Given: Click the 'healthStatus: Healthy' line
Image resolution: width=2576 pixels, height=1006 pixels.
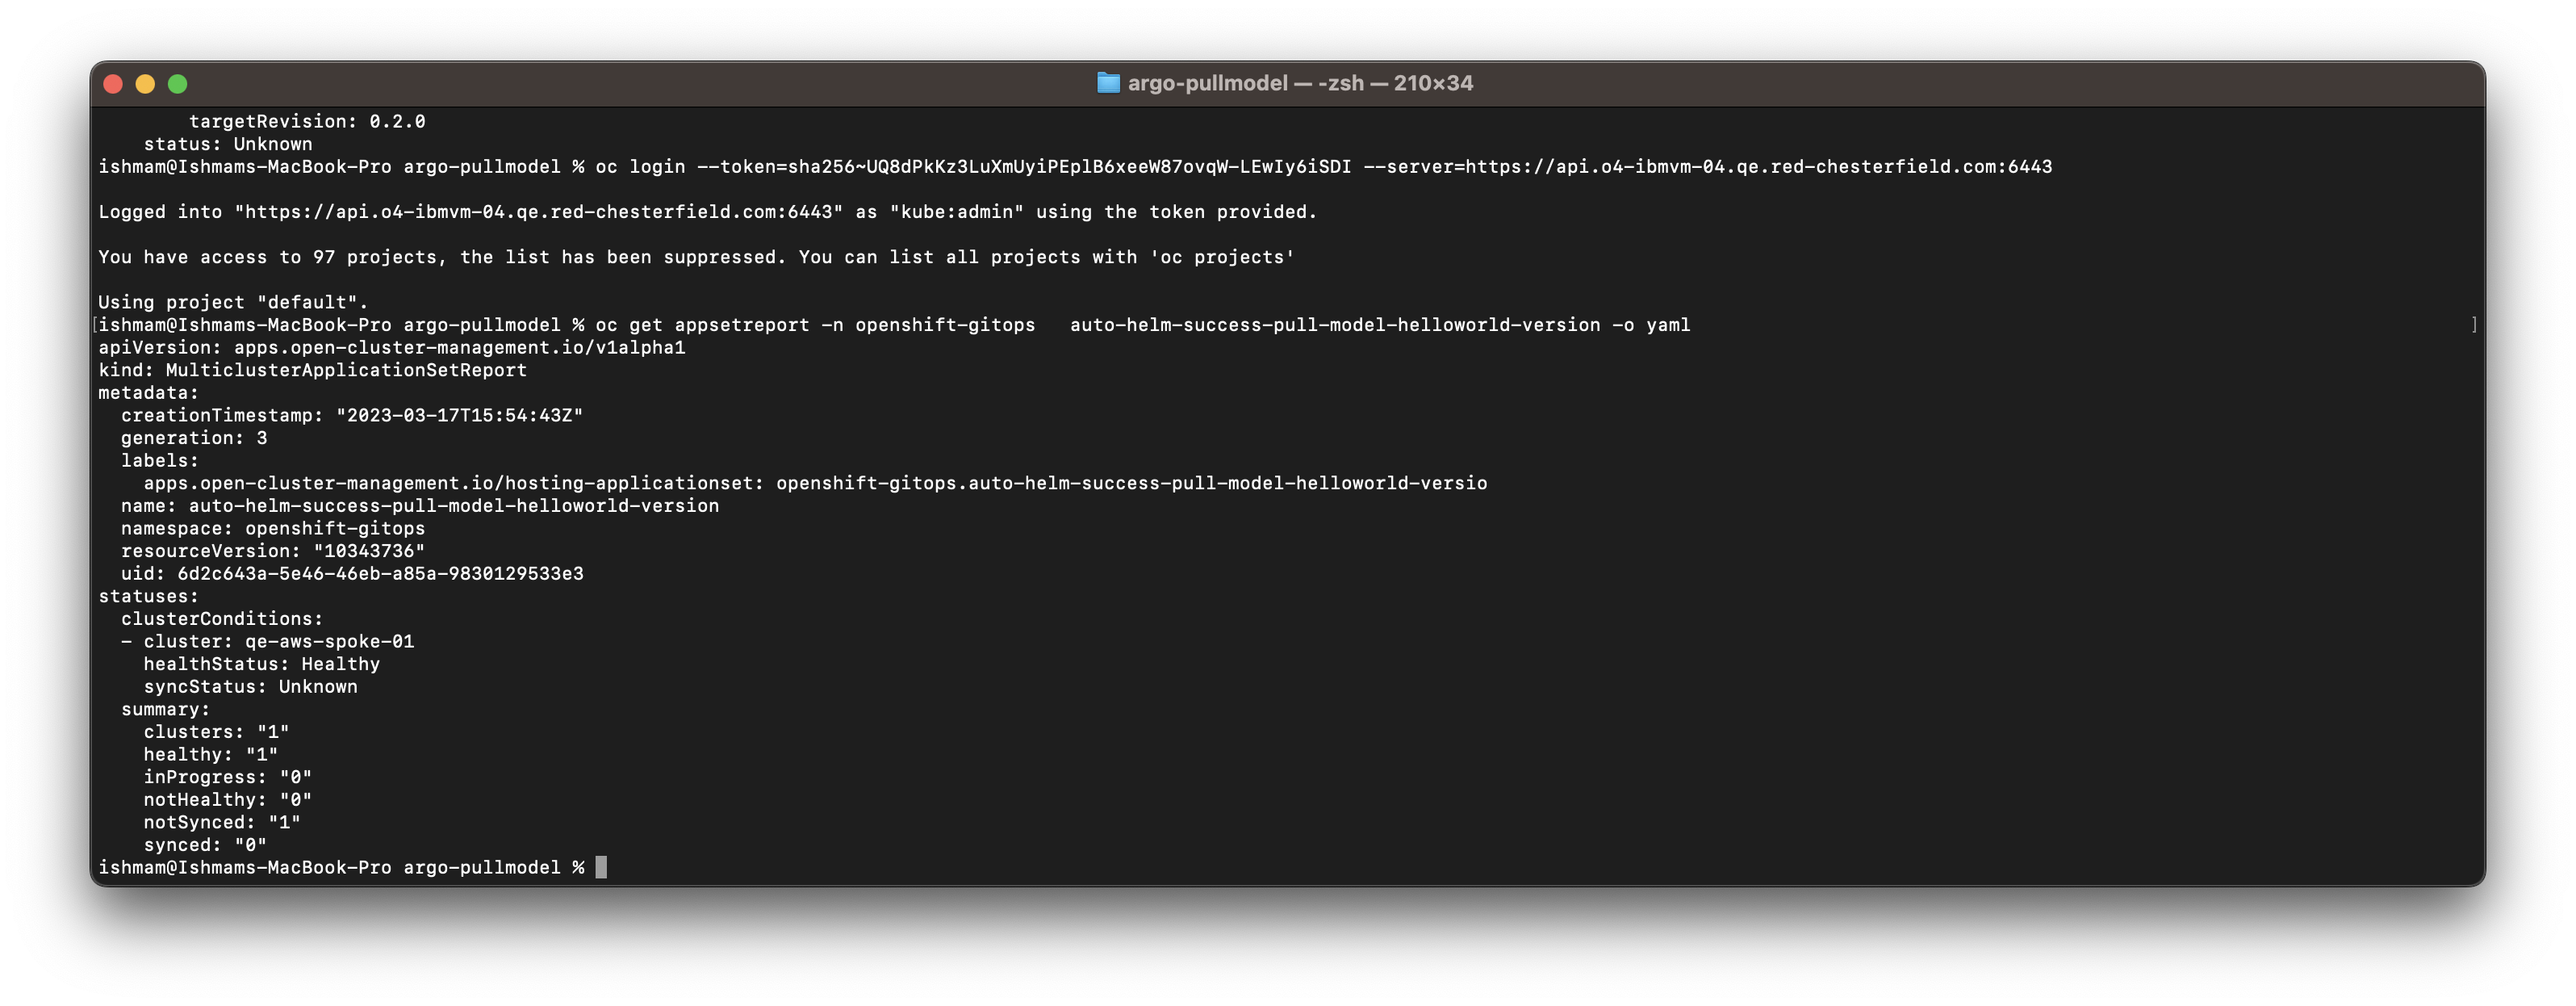Looking at the screenshot, I should (261, 664).
